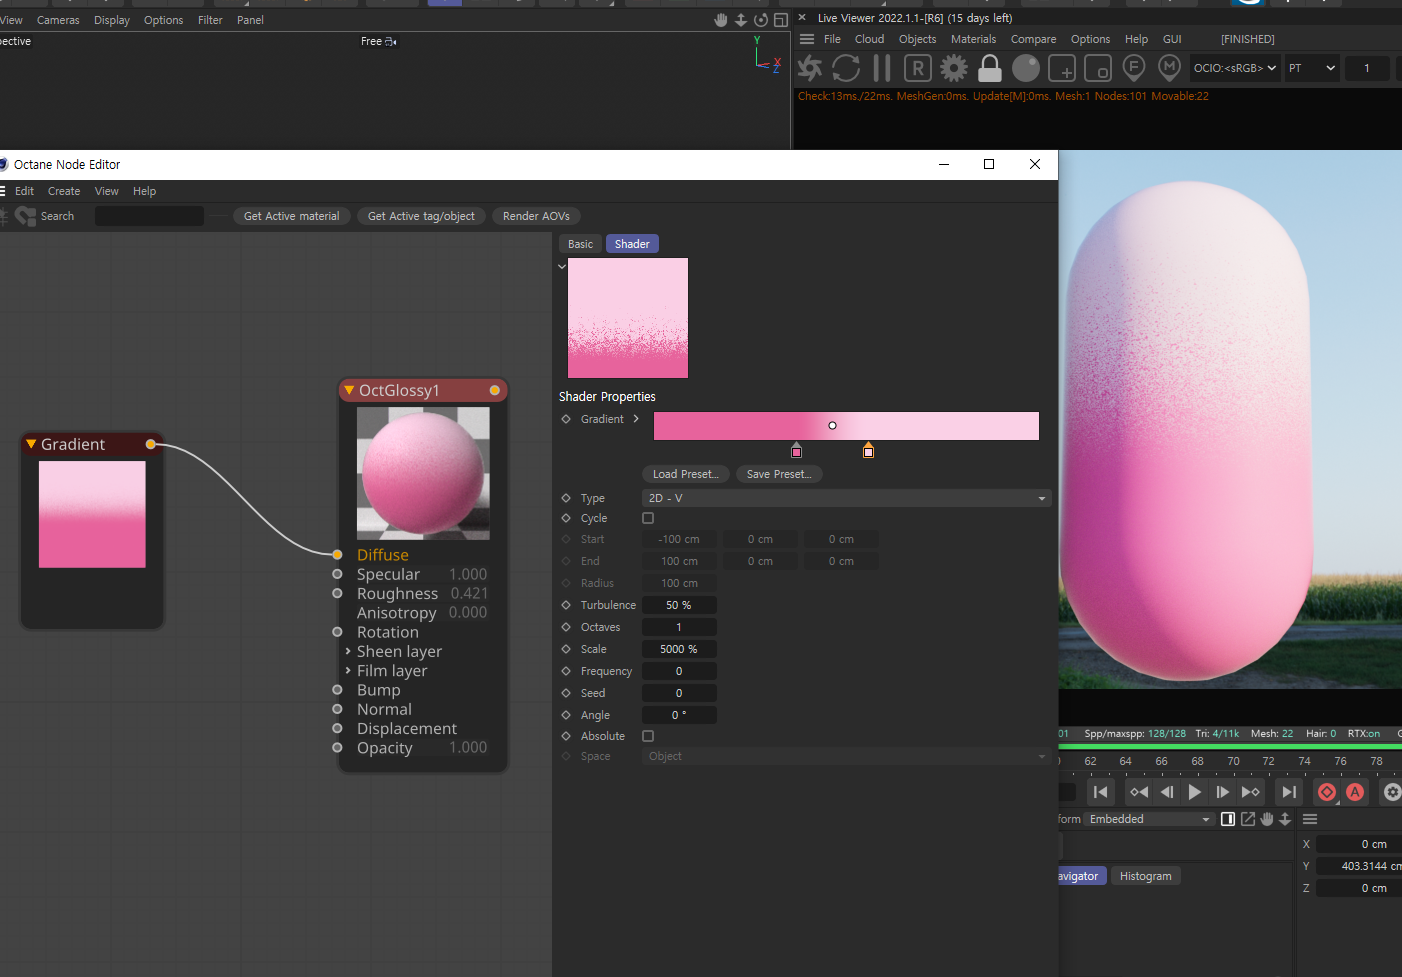The width and height of the screenshot is (1402, 977).
Task: Click Load Preset button
Action: tap(685, 474)
